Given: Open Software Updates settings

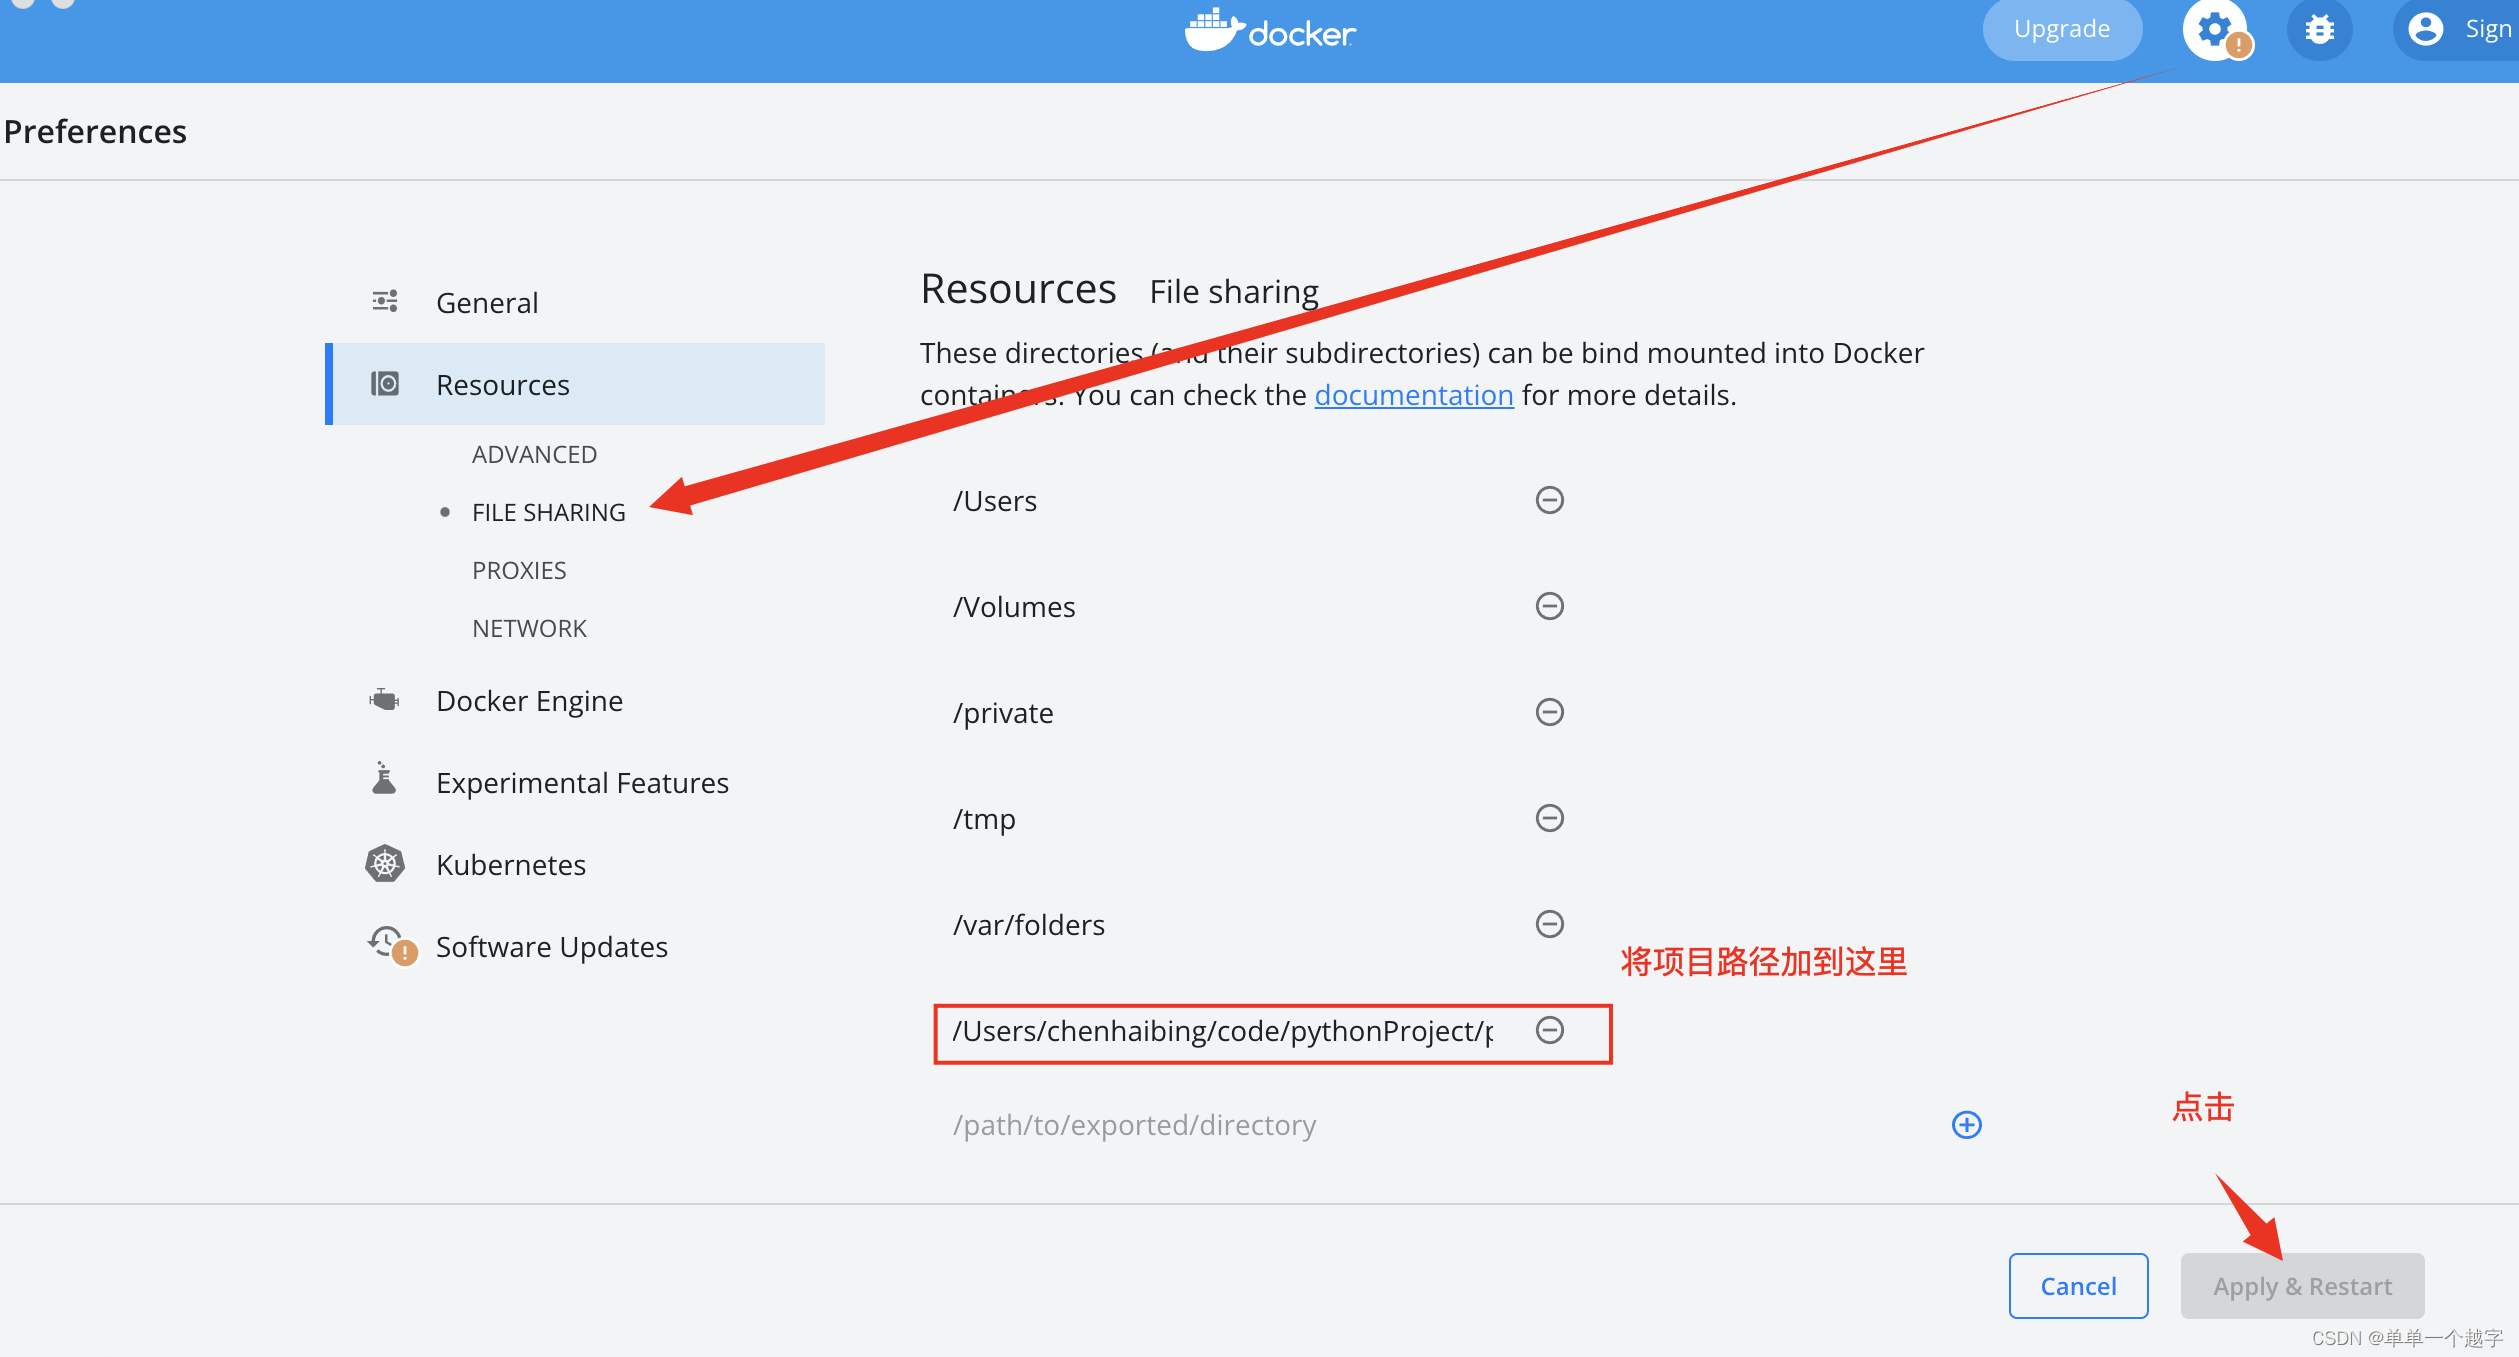Looking at the screenshot, I should click(x=576, y=947).
